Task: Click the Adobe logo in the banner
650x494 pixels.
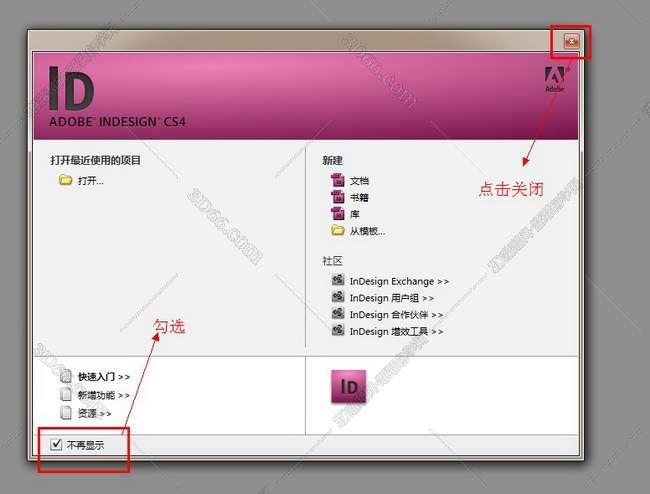Action: 554,80
